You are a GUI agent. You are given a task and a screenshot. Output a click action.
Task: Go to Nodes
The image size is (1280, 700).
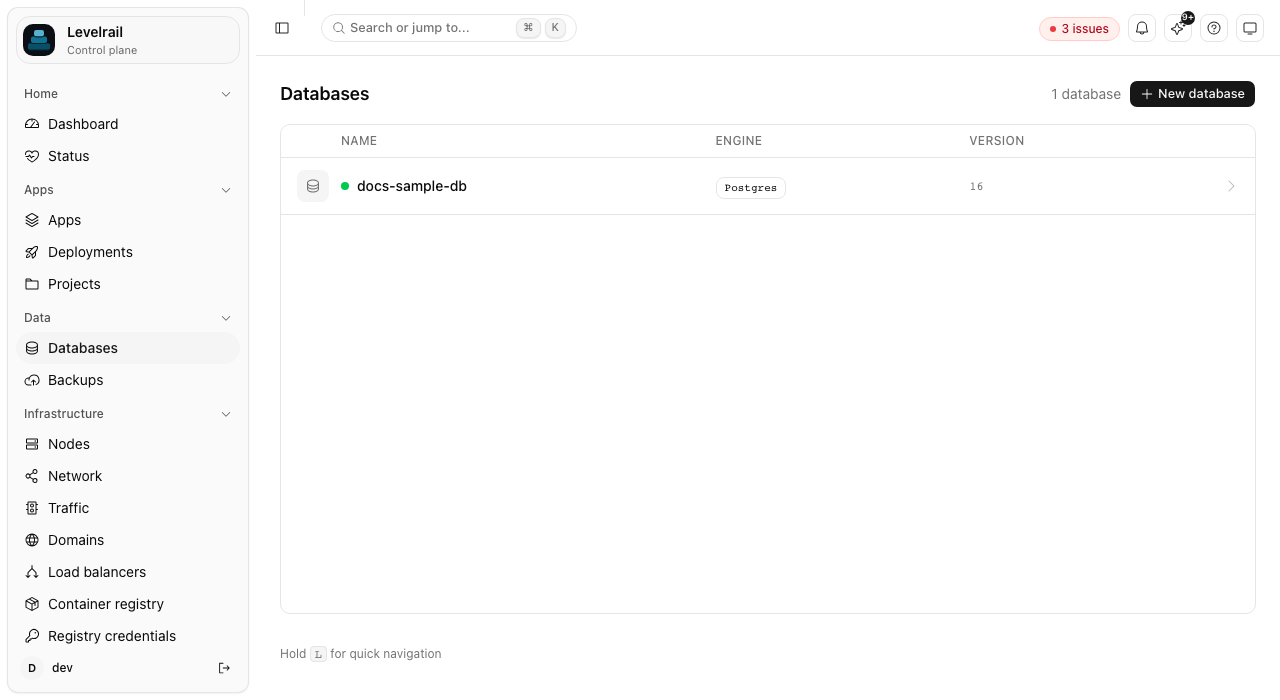[128, 444]
